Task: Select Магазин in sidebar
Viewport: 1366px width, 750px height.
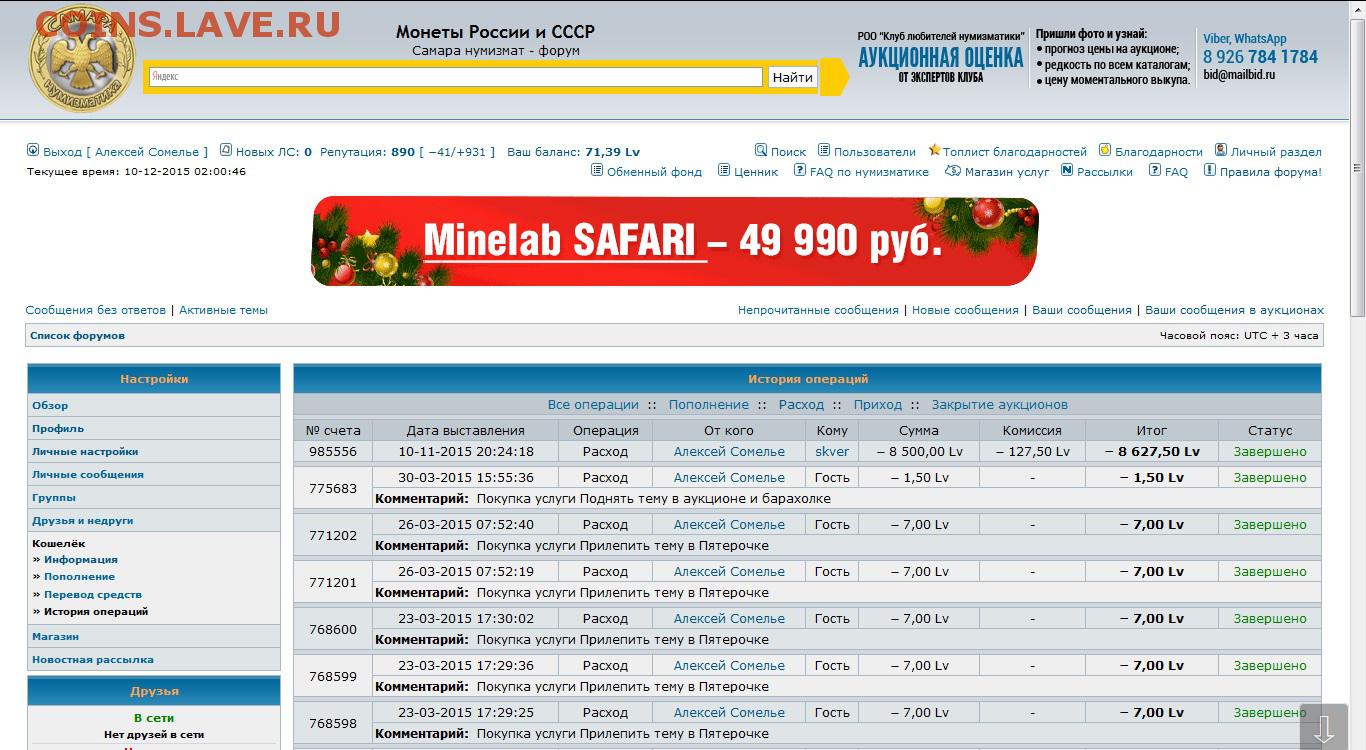Action: tap(55, 636)
